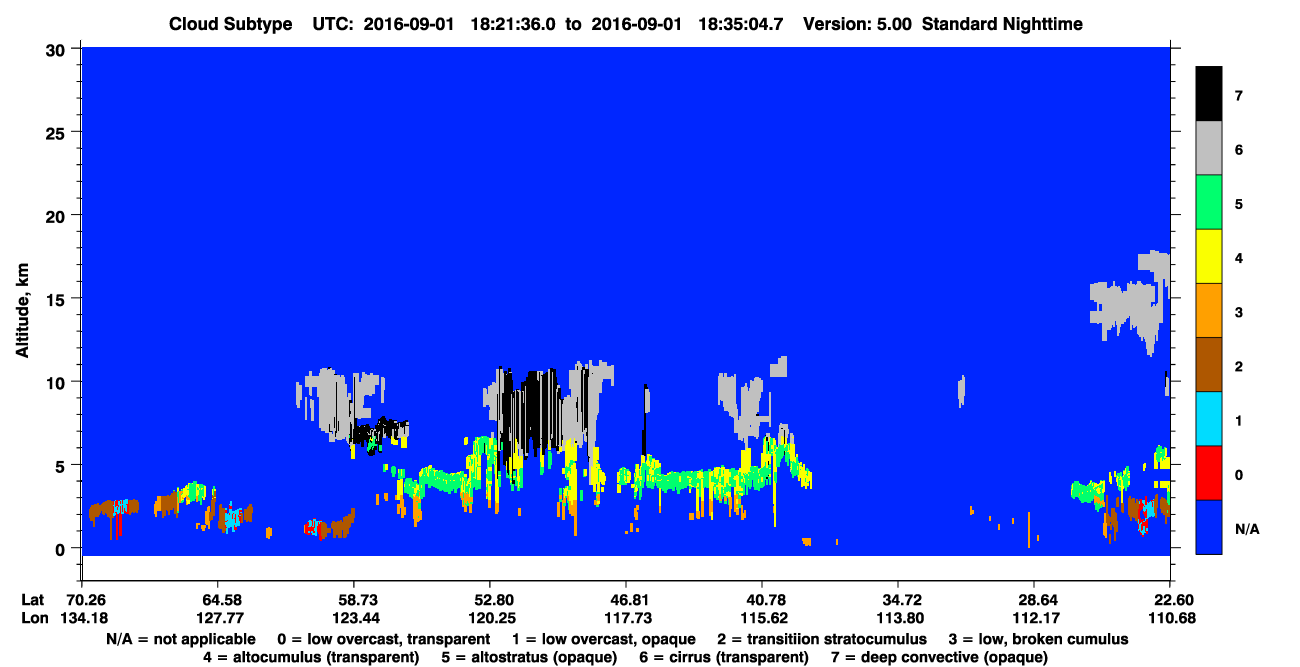
Task: Select the gray cirrus swatch in the colorbar
Action: [x=1209, y=149]
